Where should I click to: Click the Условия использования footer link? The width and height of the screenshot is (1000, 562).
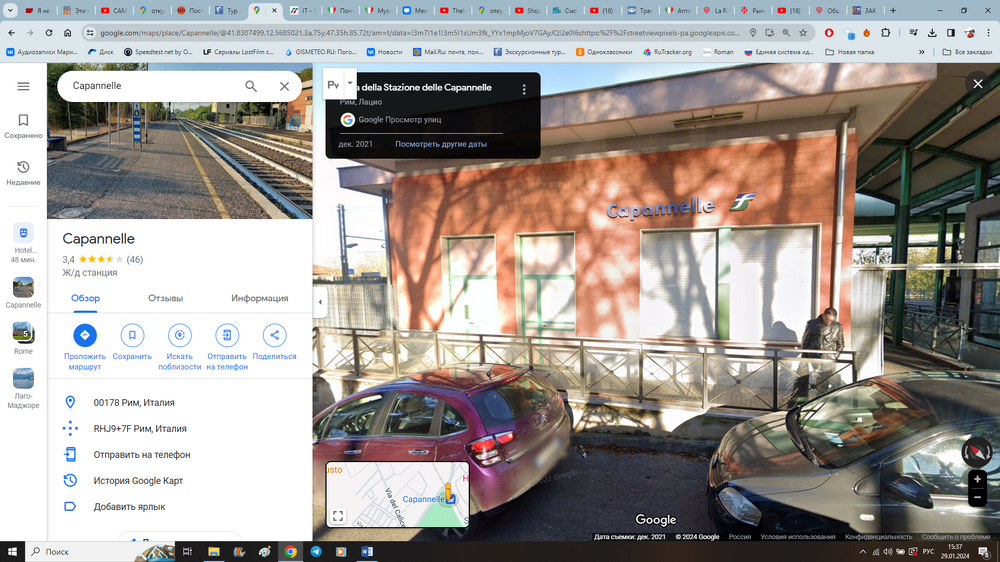click(797, 536)
